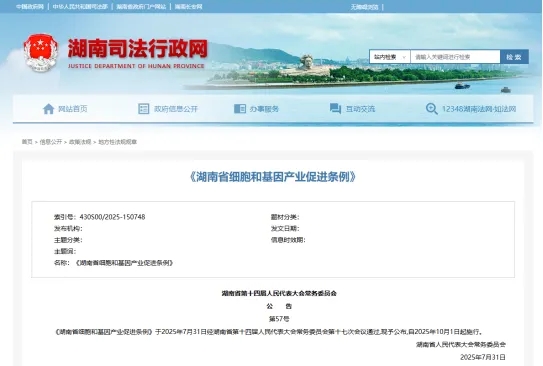Click the 检索 search button
543x366 pixels.
tap(514, 57)
